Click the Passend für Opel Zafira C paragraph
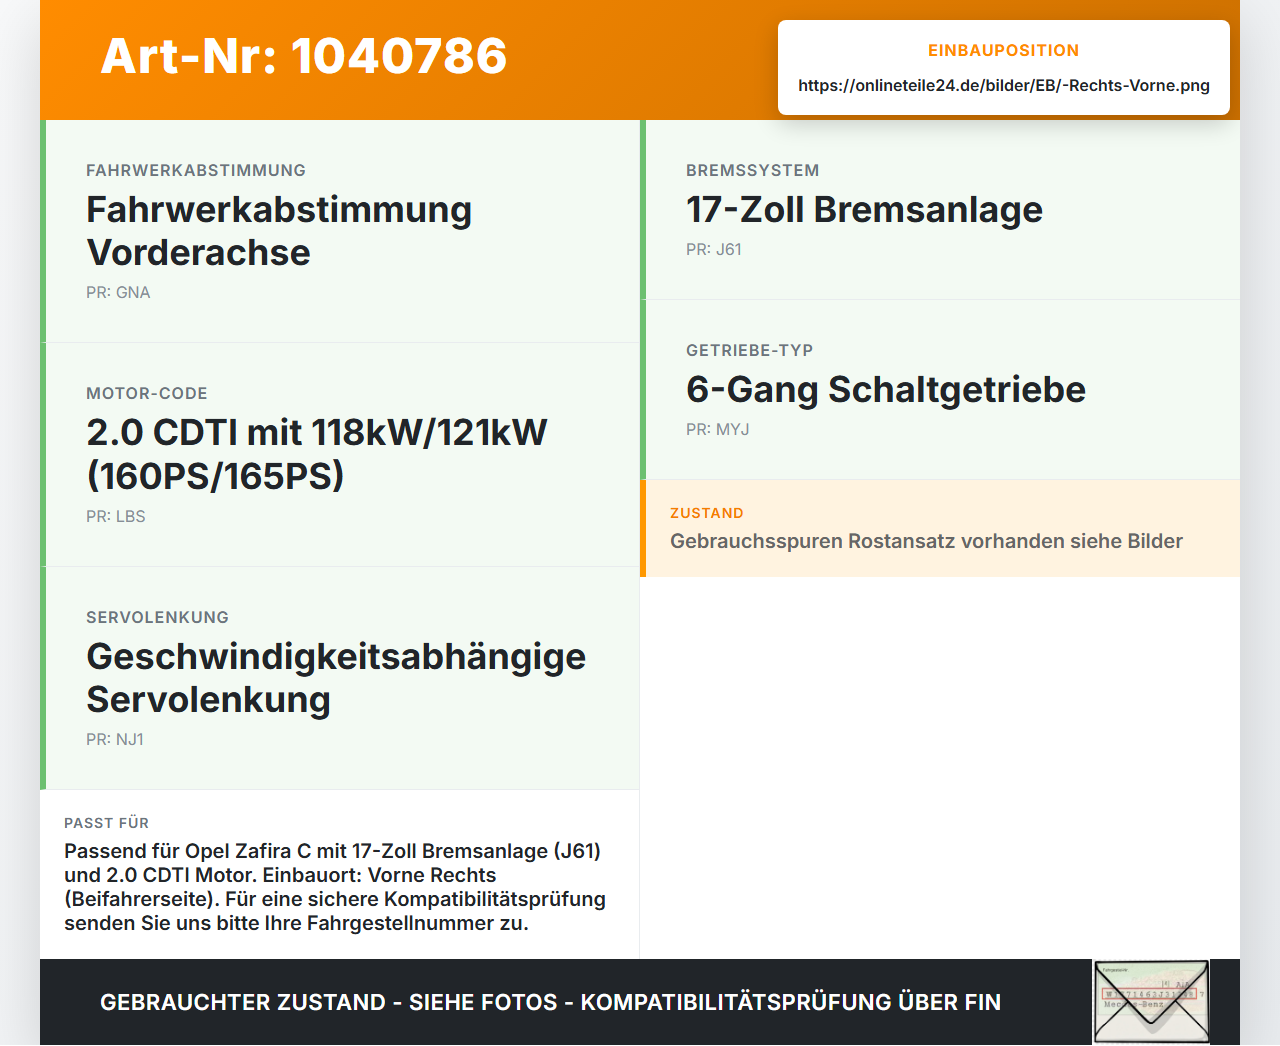1280x1046 pixels. [335, 887]
